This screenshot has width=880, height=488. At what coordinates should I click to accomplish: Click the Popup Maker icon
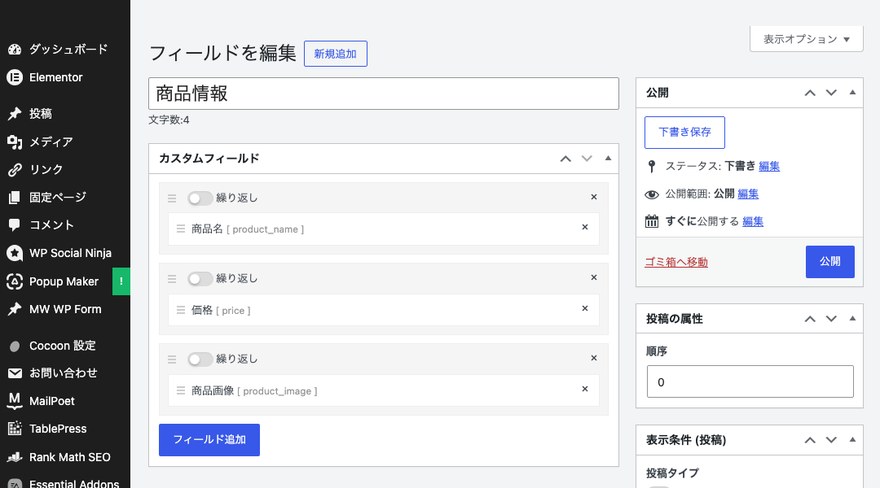pos(15,281)
